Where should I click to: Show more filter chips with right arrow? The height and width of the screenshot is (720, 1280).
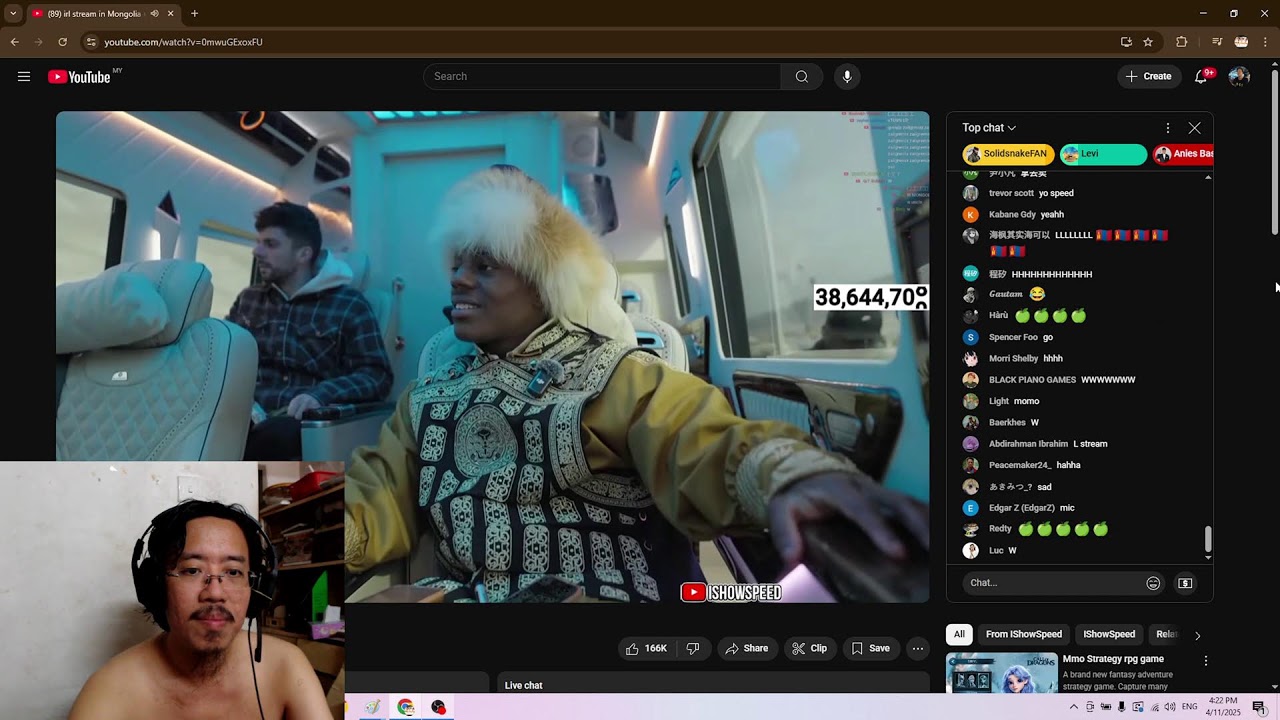click(1197, 635)
